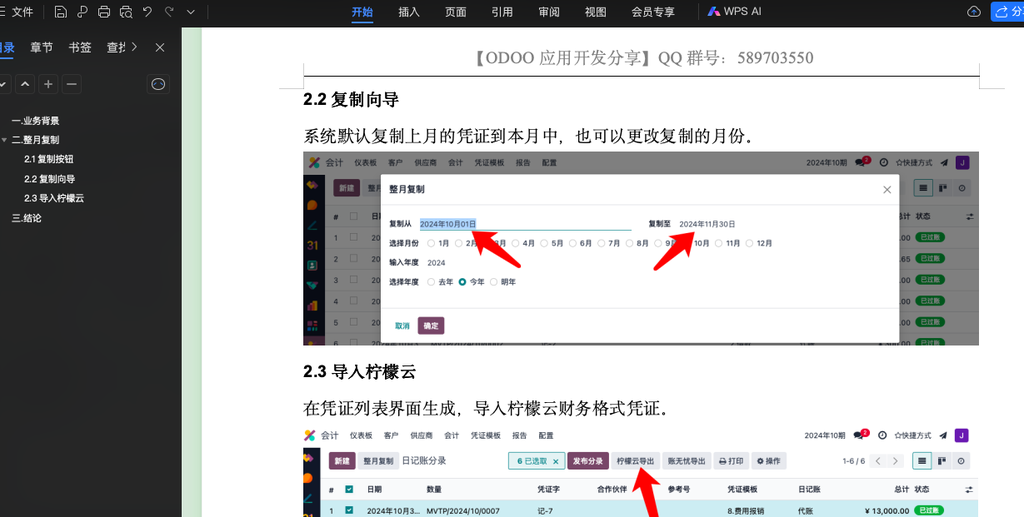This screenshot has width=1024, height=517.
Task: Open the 查找 tab in navigation pane
Action: (116, 47)
